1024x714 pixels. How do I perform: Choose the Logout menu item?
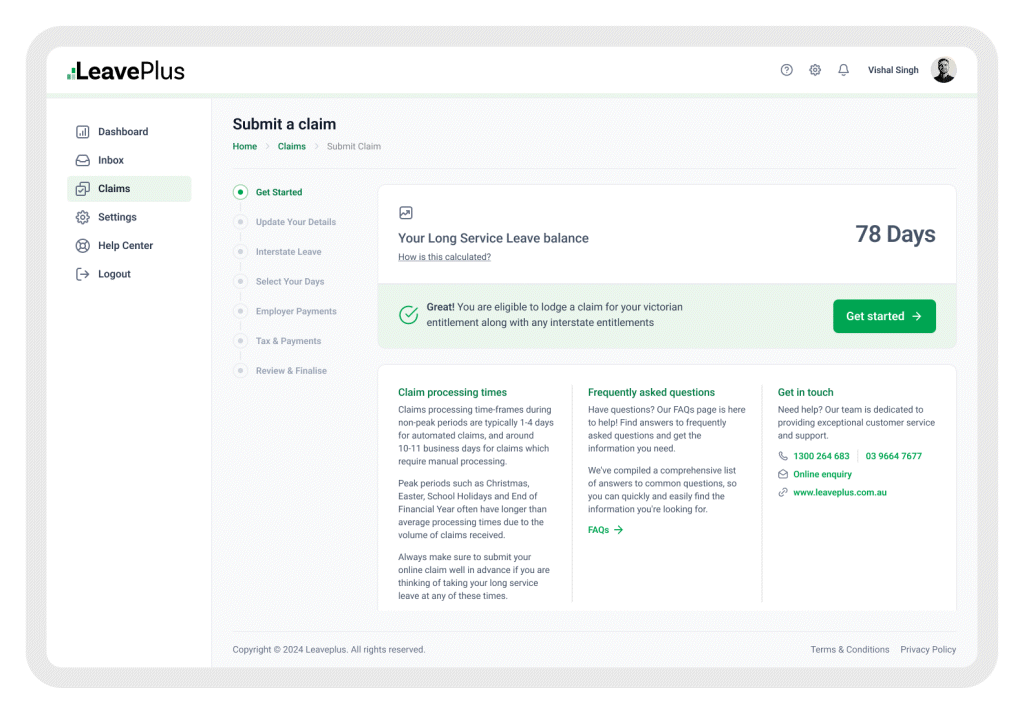click(129, 274)
